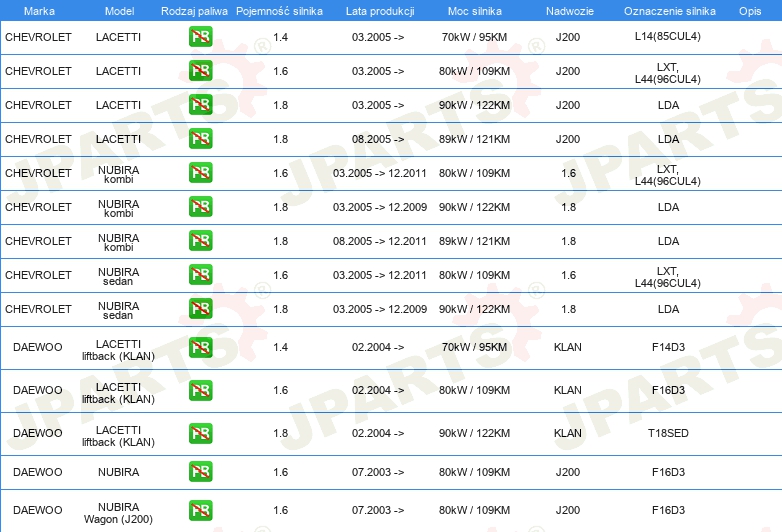Select the T18SED engine code cell
The width and height of the screenshot is (782, 532).
(668, 433)
